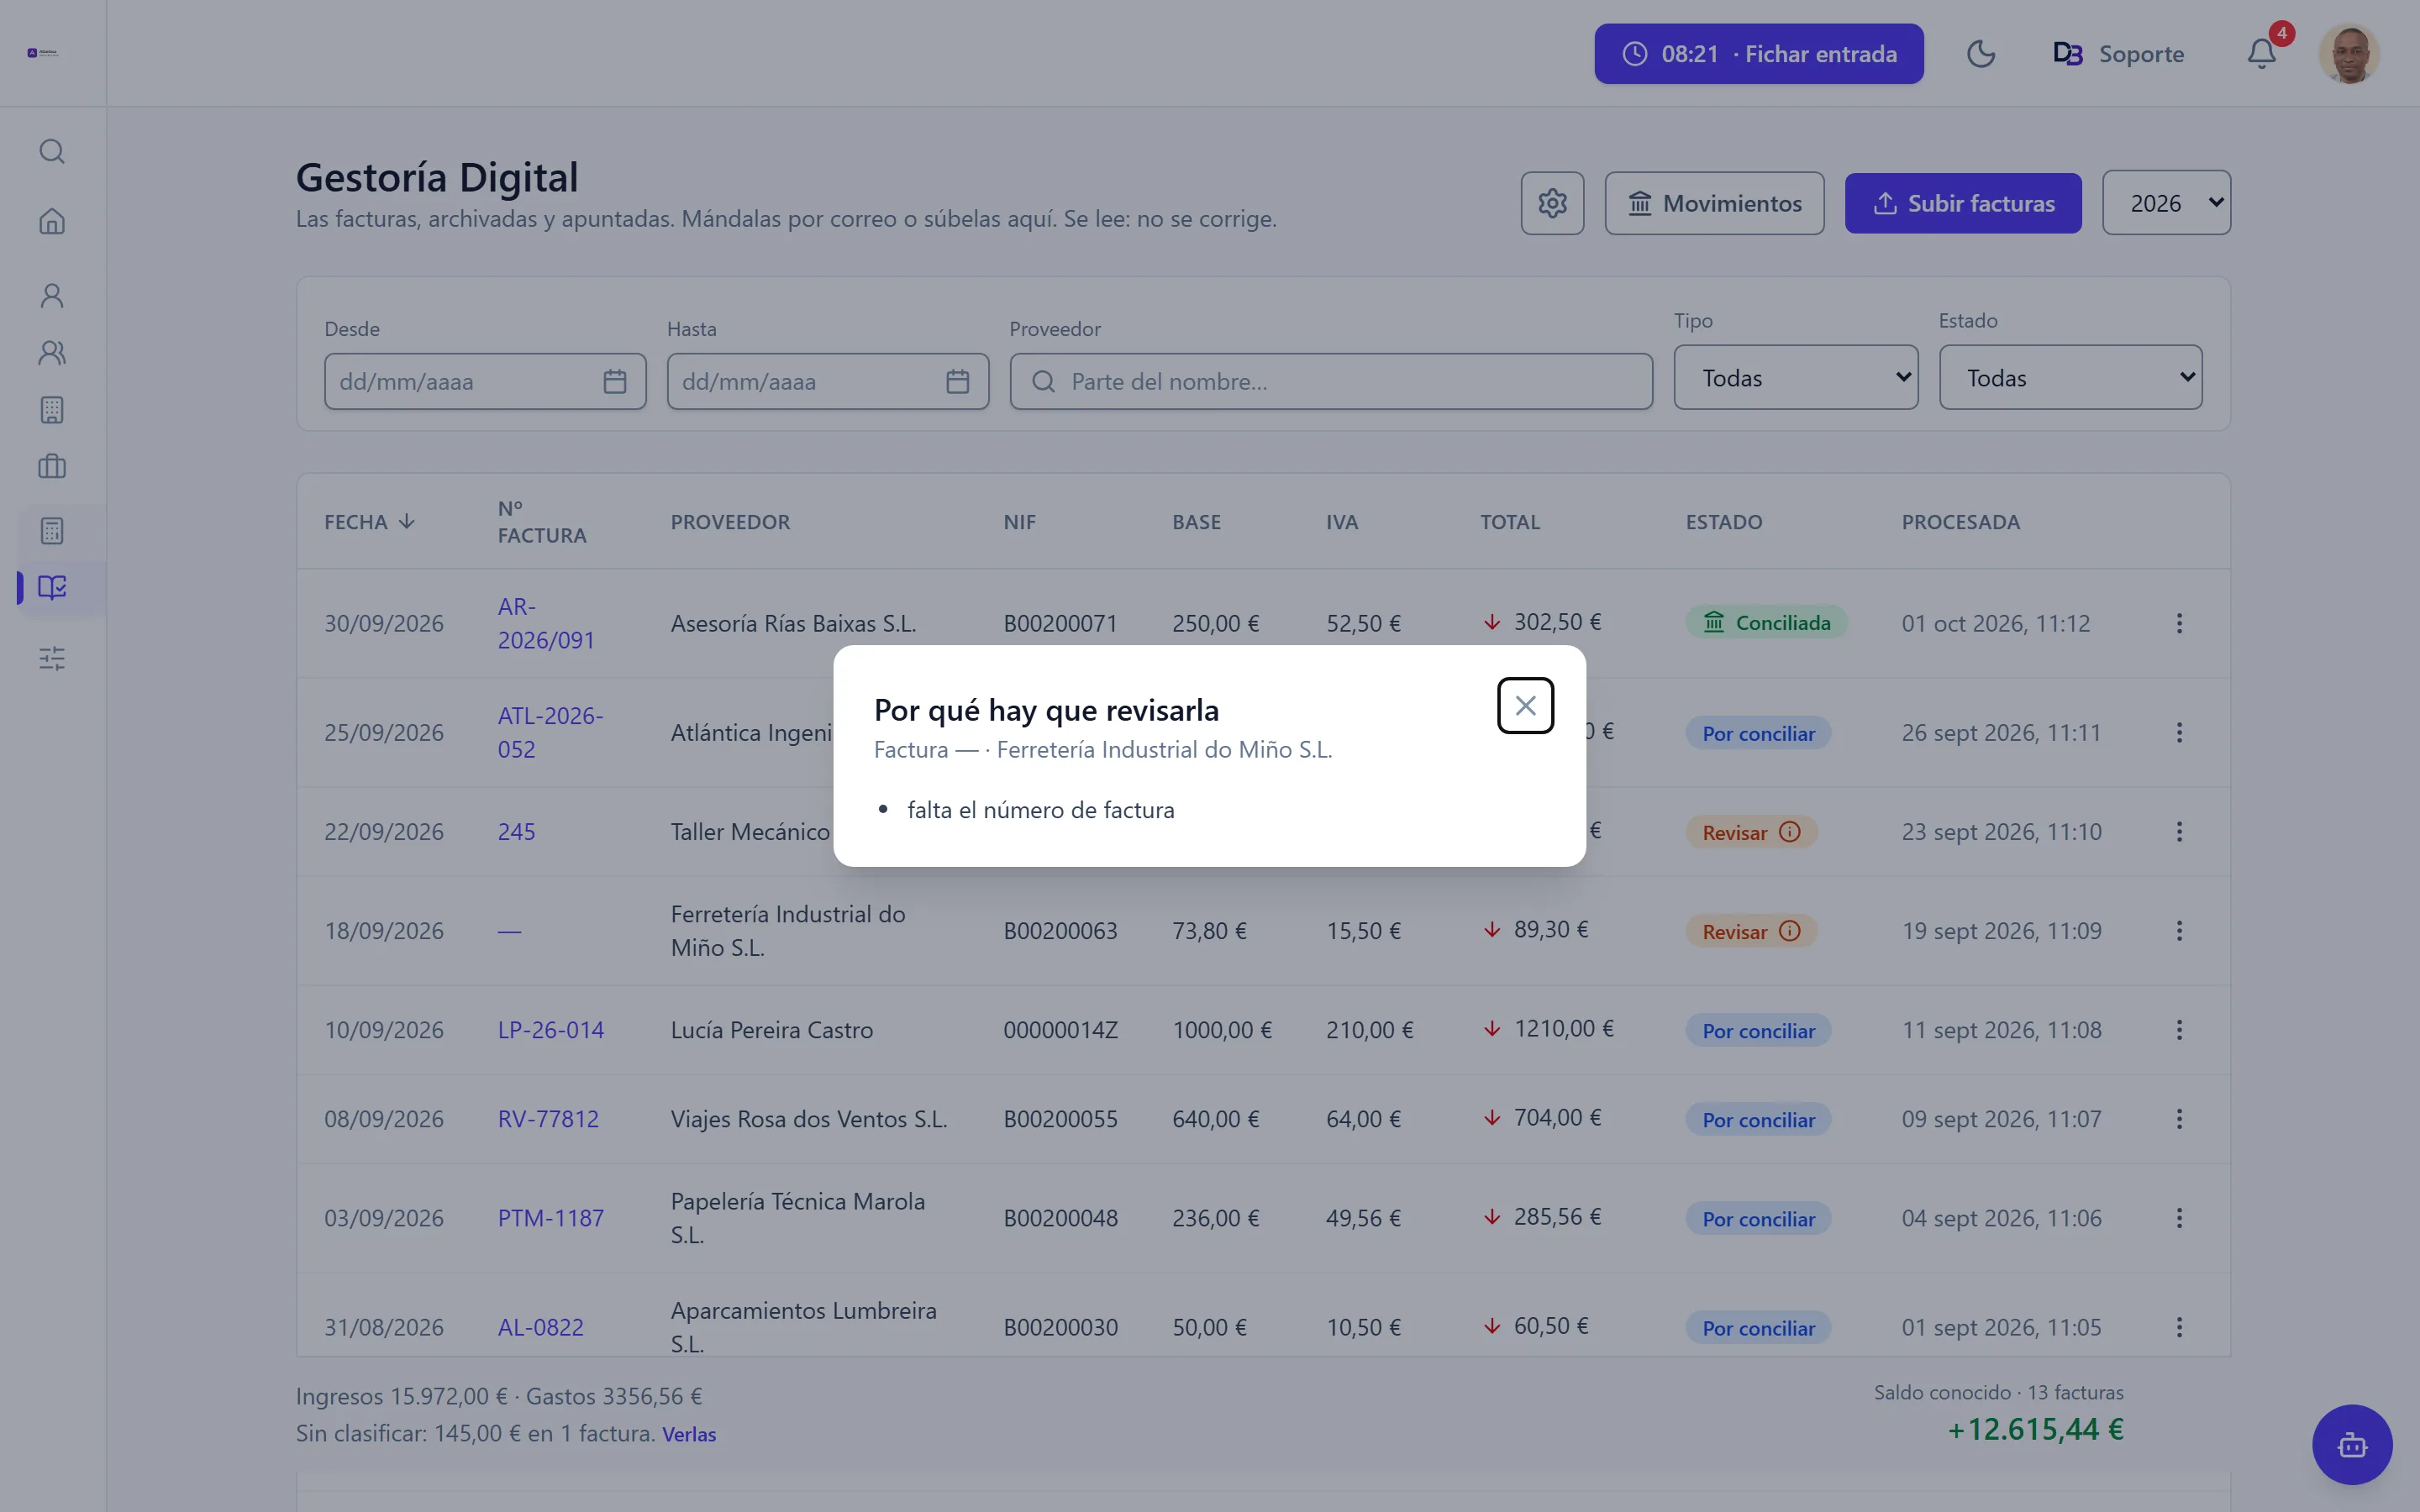Open row menu for Lucía Pereira Castro invoice

[x=2179, y=1030]
